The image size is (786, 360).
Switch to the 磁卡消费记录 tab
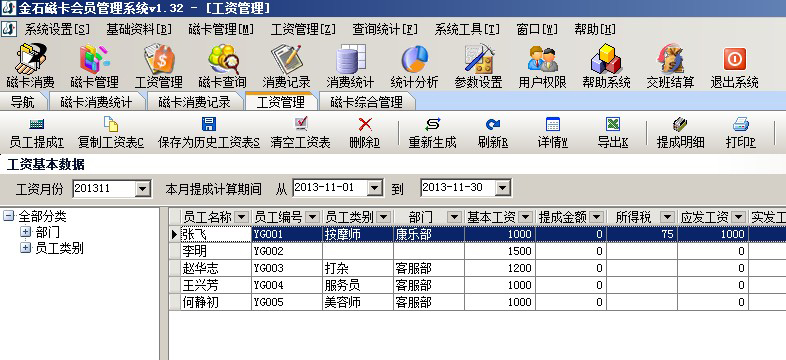pos(194,102)
